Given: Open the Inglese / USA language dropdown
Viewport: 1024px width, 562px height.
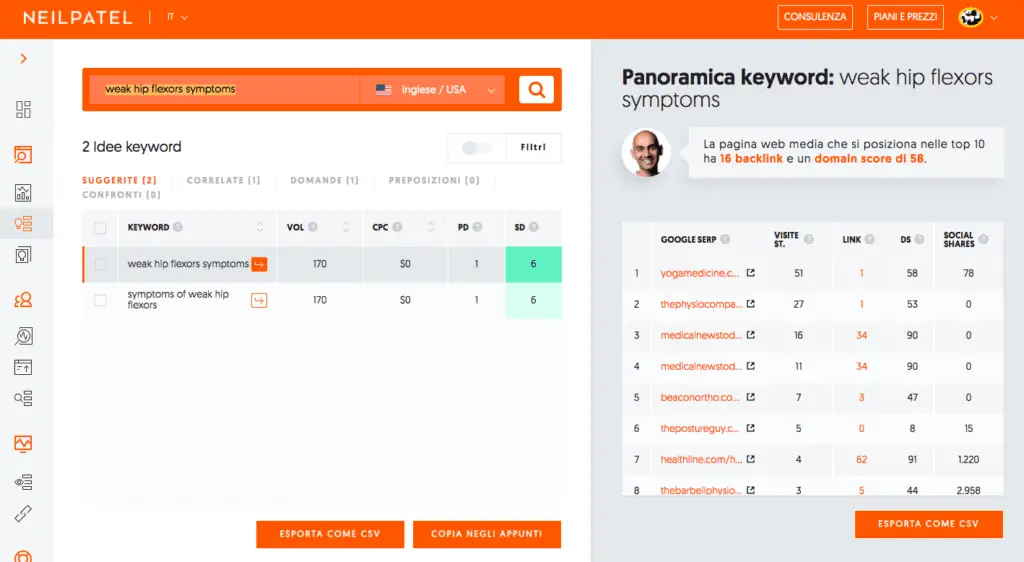Looking at the screenshot, I should point(432,89).
